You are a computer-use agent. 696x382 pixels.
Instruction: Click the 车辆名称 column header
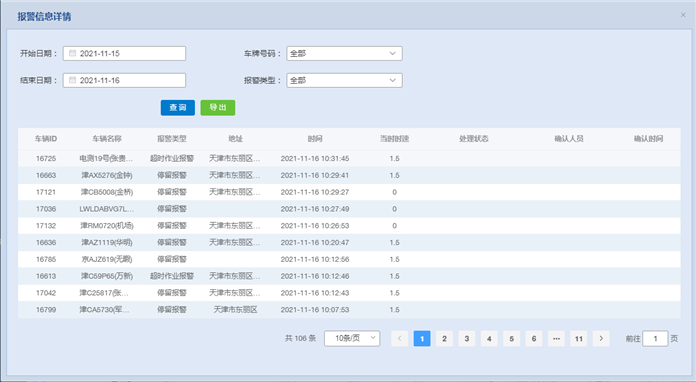point(107,139)
